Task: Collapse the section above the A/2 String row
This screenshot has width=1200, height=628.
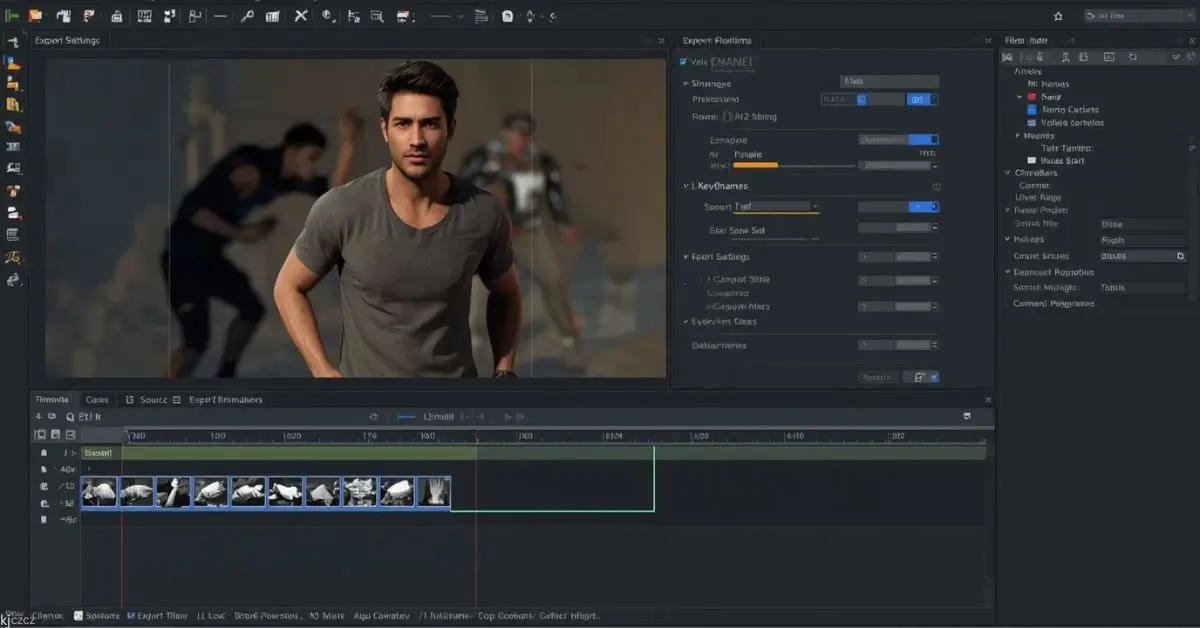Action: pos(686,84)
